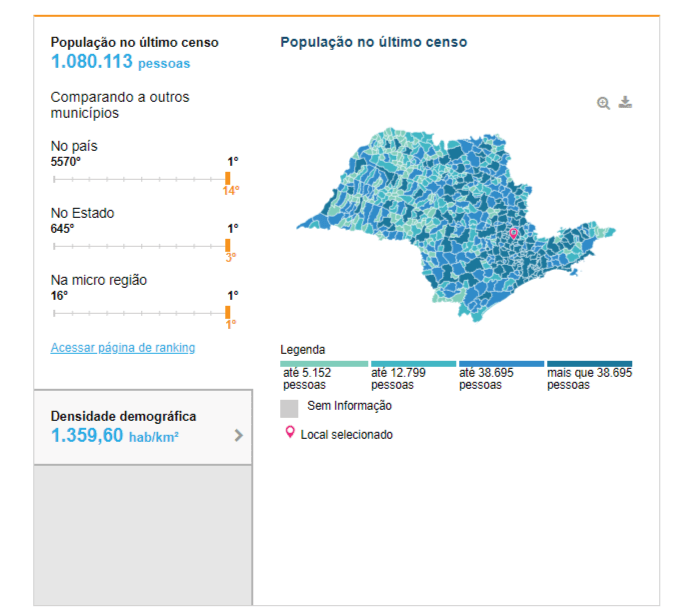682x616 pixels.
Task: Click the map zoom magnifier icon
Action: pos(603,103)
